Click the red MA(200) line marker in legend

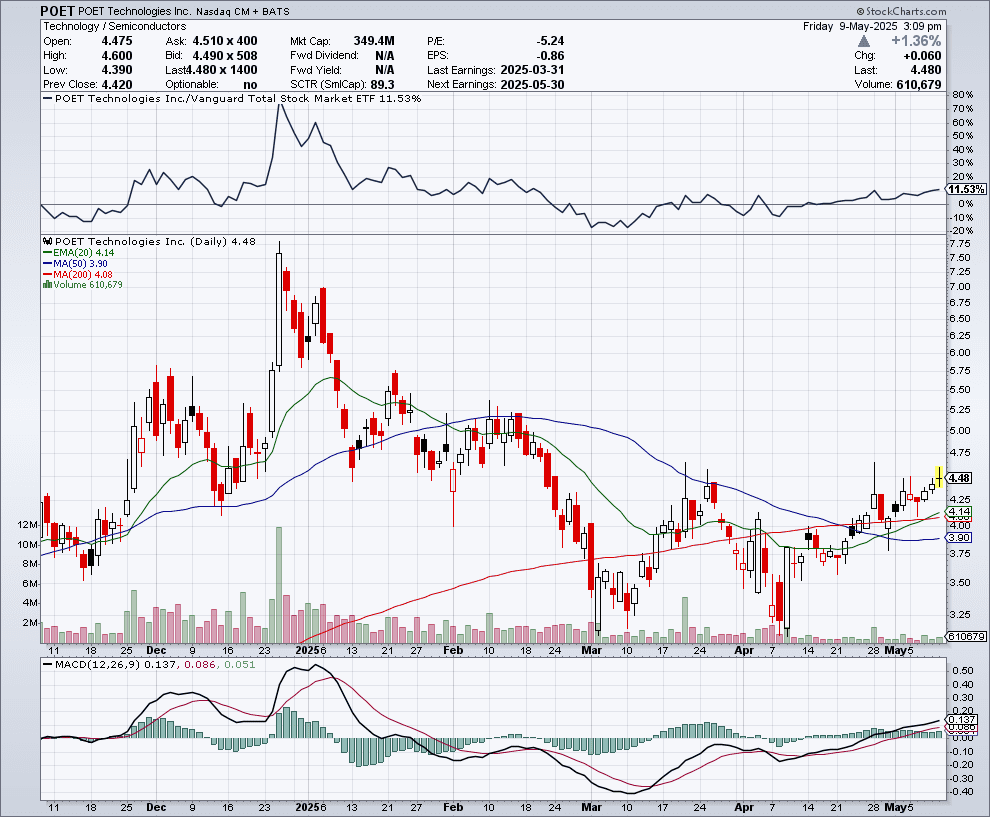point(47,275)
